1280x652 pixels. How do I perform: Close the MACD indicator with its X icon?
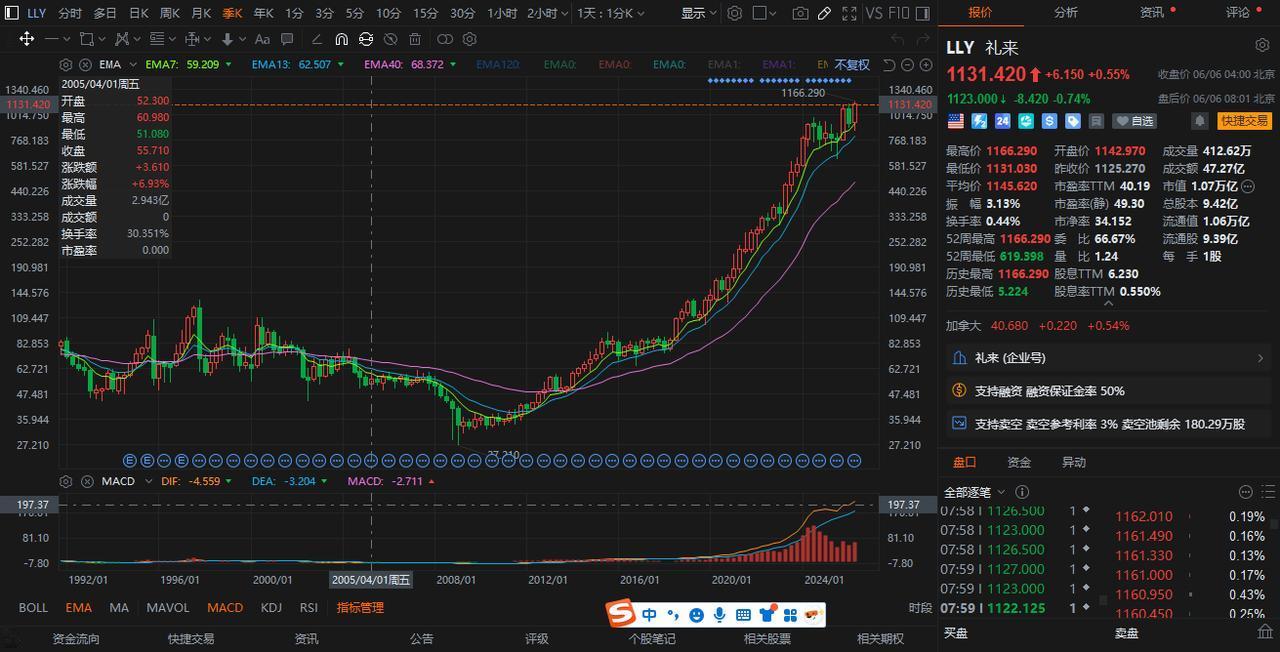[86, 481]
